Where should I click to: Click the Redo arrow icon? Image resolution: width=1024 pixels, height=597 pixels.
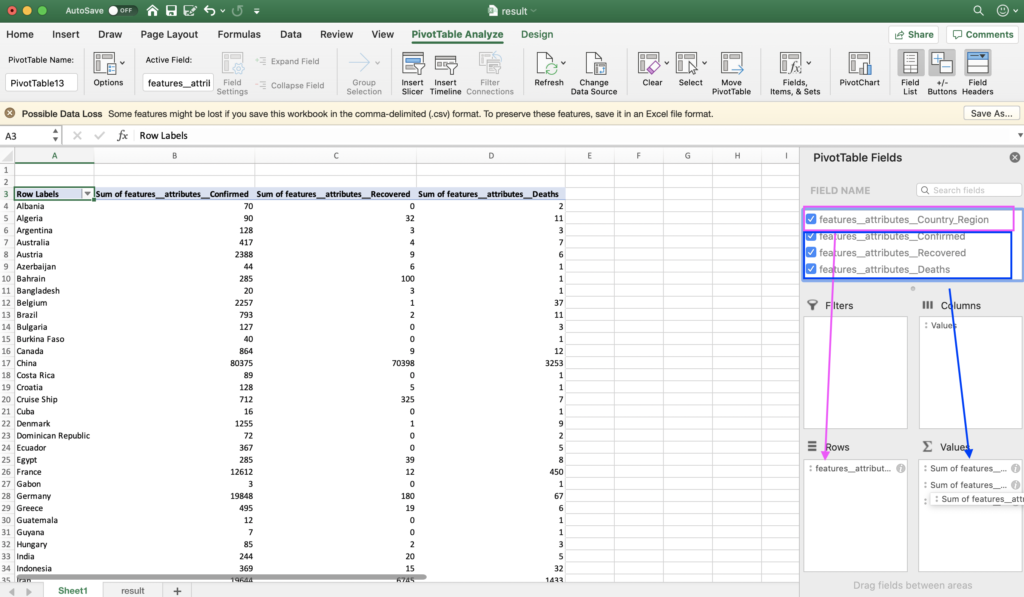238,10
